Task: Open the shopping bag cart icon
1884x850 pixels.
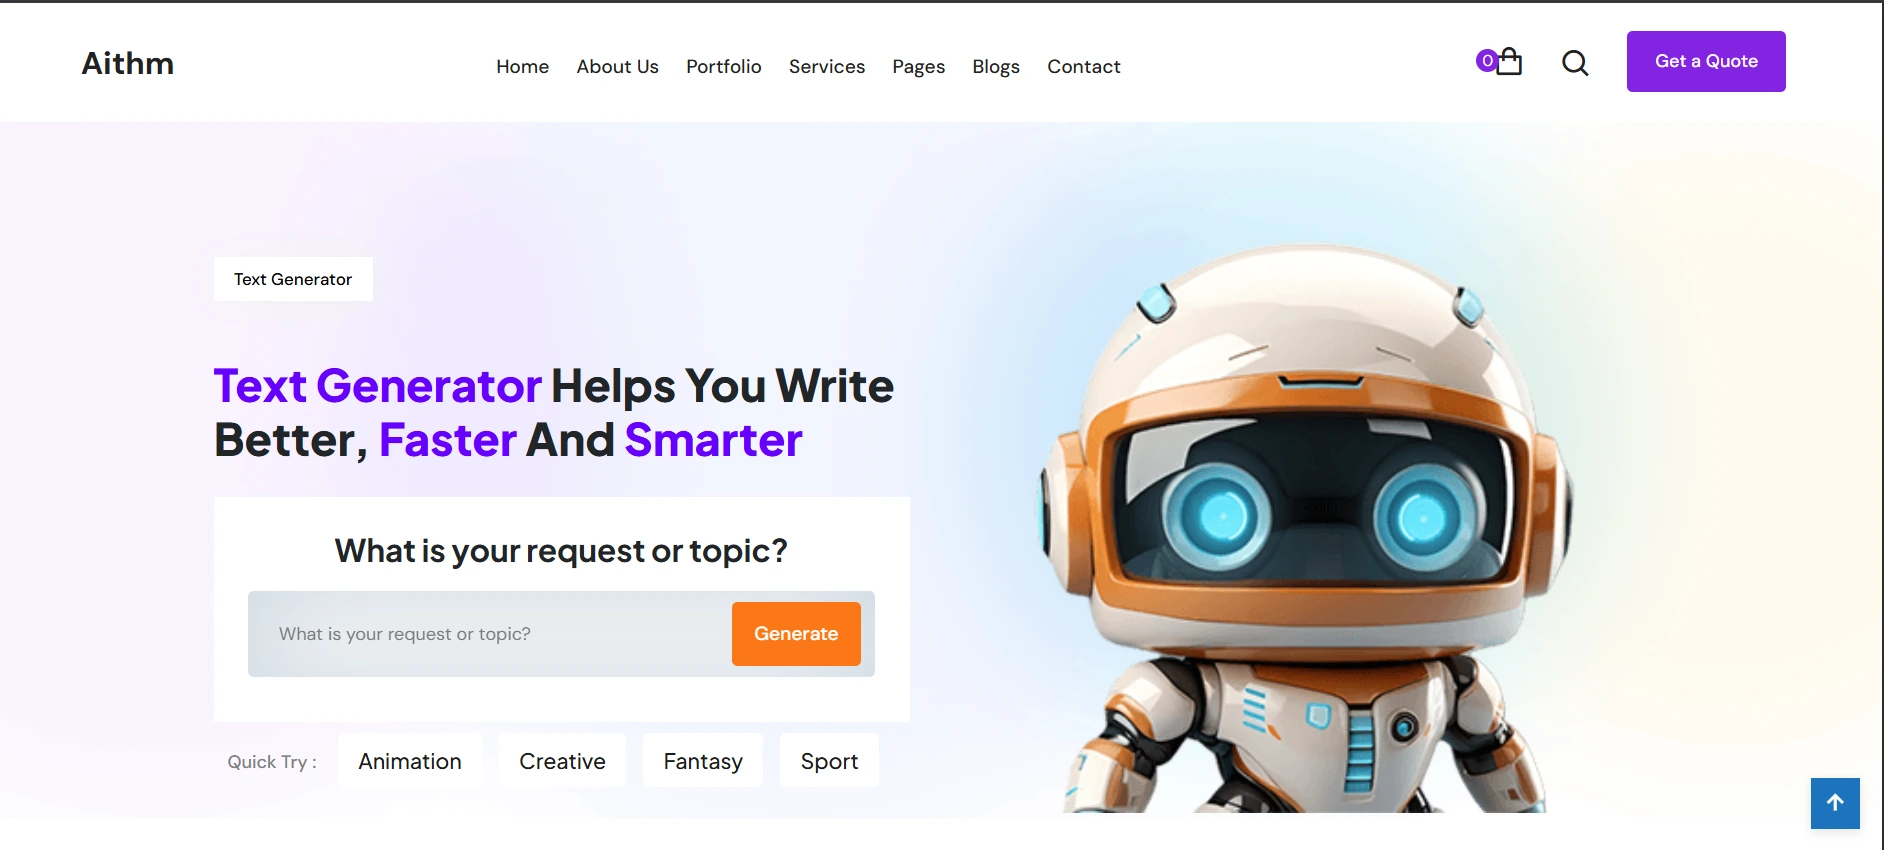Action: pyautogui.click(x=1509, y=62)
